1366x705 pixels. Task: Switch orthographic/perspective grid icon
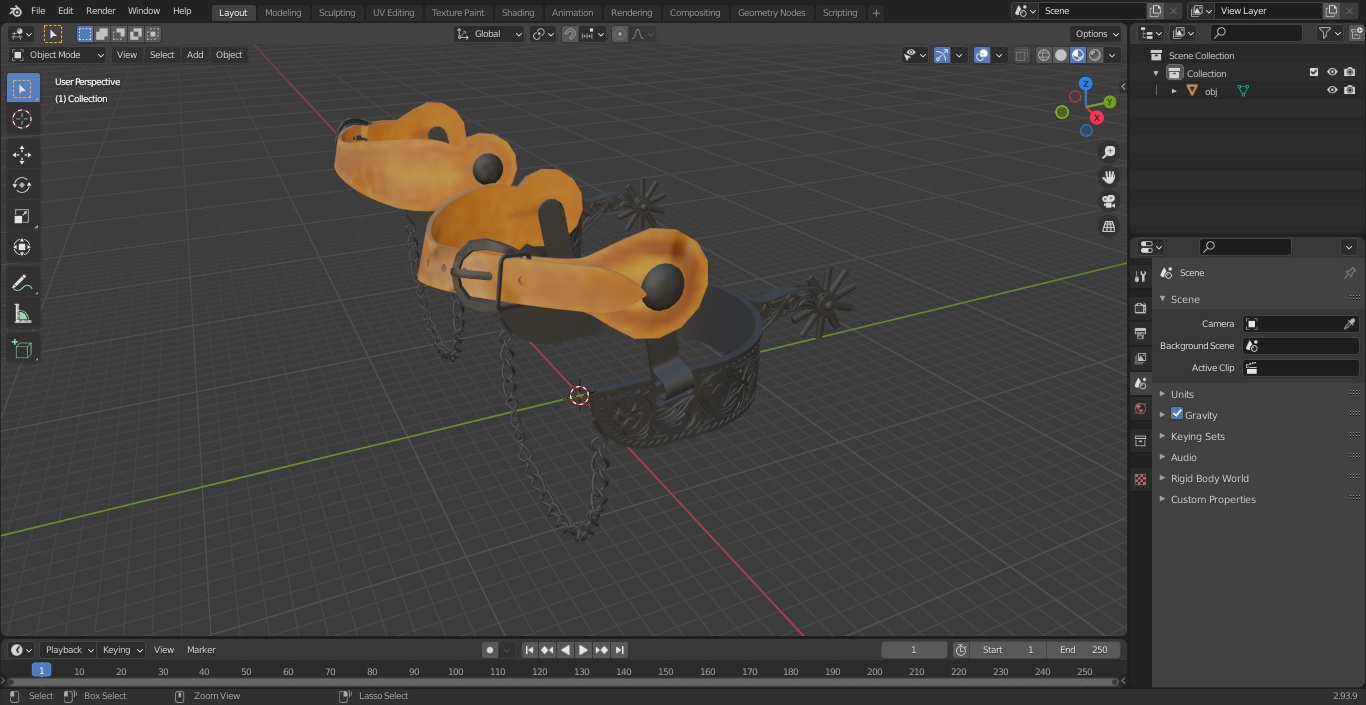(1108, 226)
